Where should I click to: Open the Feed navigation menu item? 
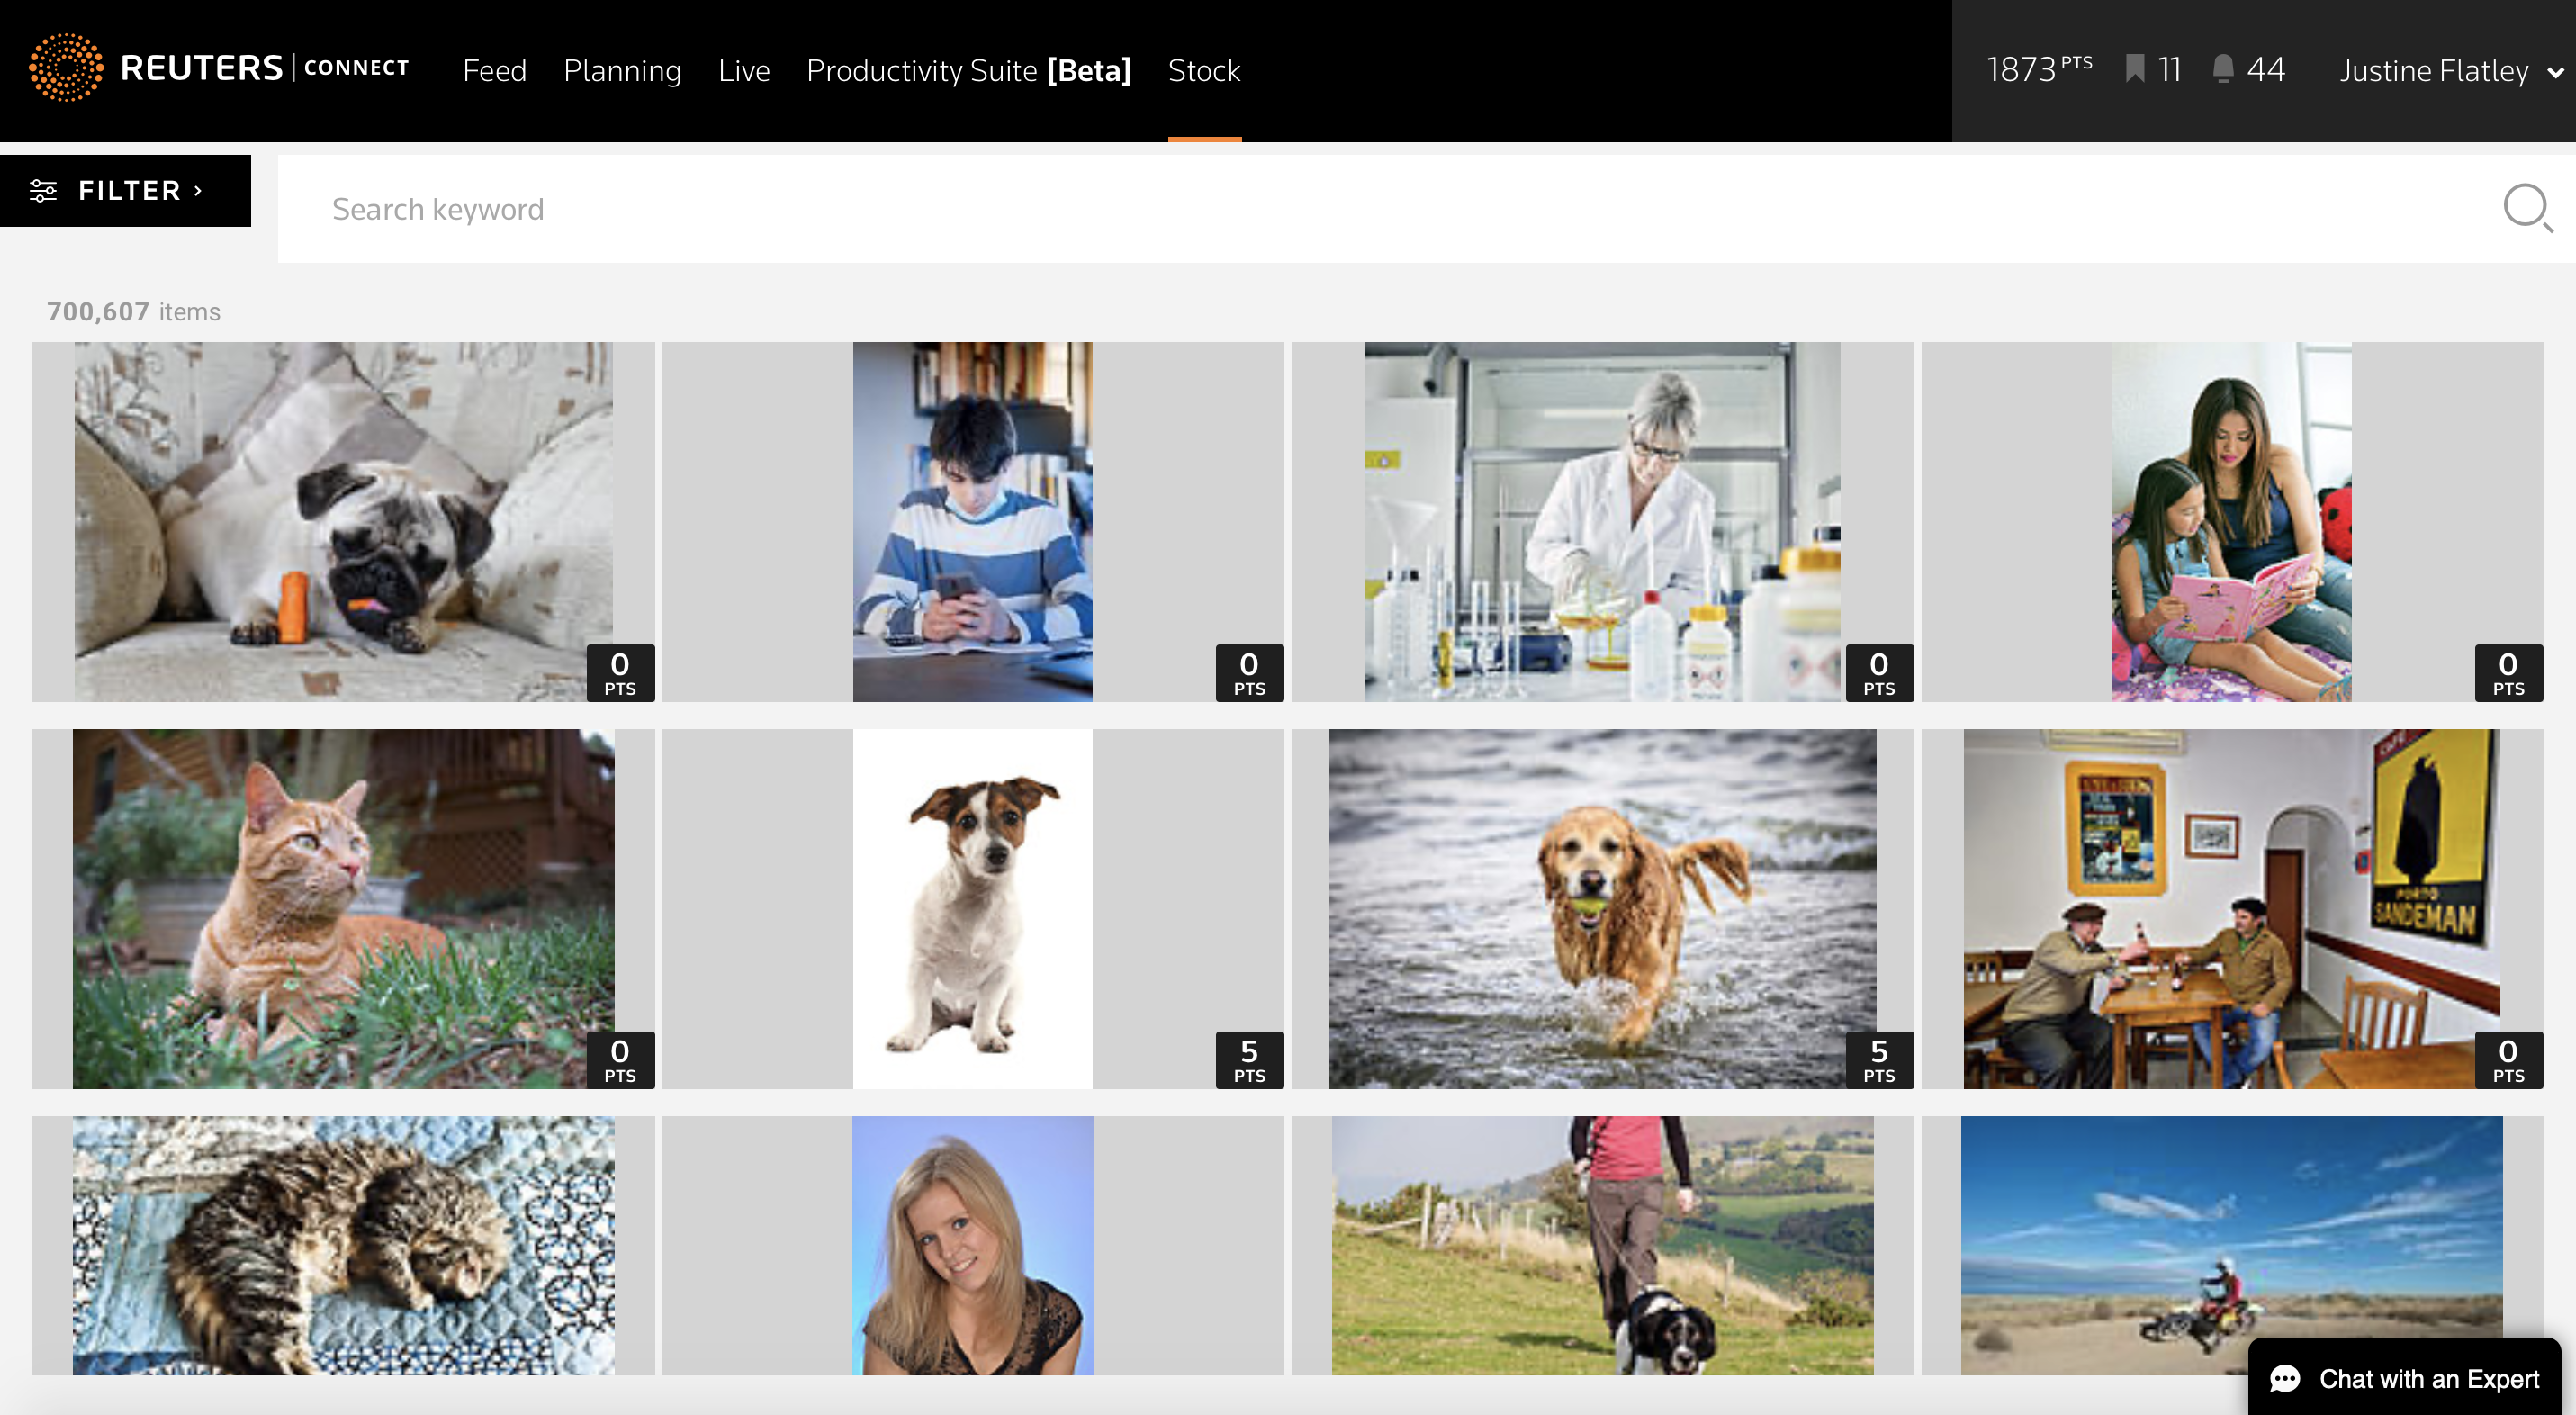pyautogui.click(x=495, y=69)
